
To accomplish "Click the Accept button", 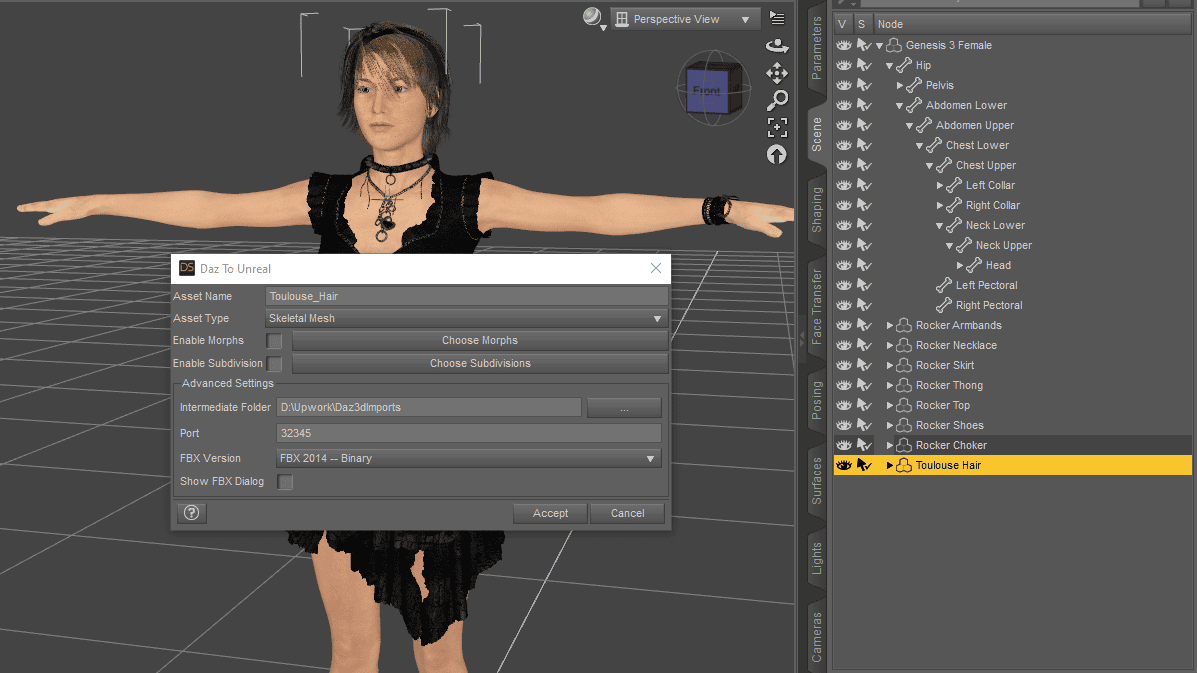I will [550, 513].
